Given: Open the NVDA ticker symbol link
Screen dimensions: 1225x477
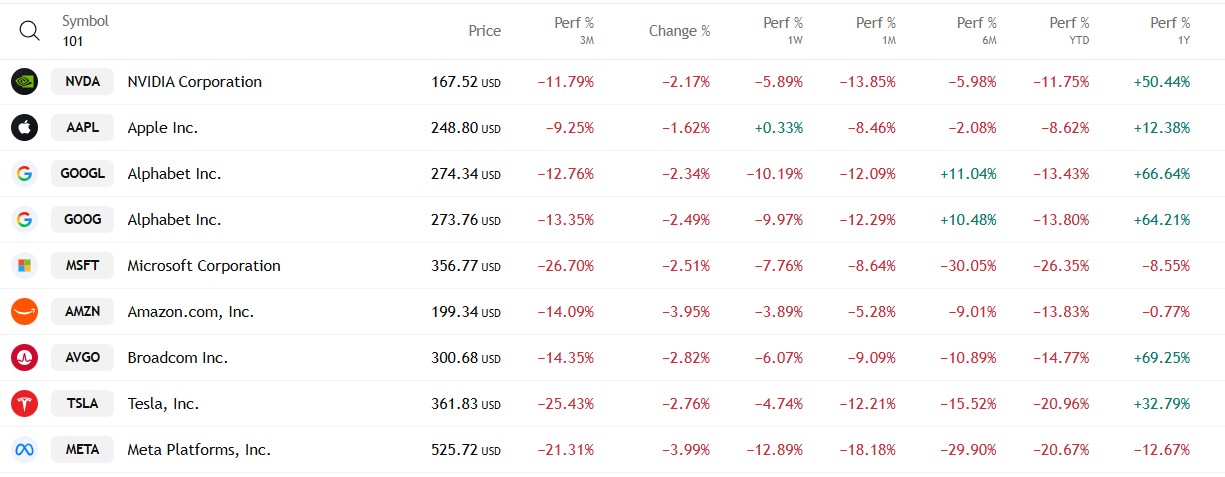Looking at the screenshot, I should (x=82, y=82).
